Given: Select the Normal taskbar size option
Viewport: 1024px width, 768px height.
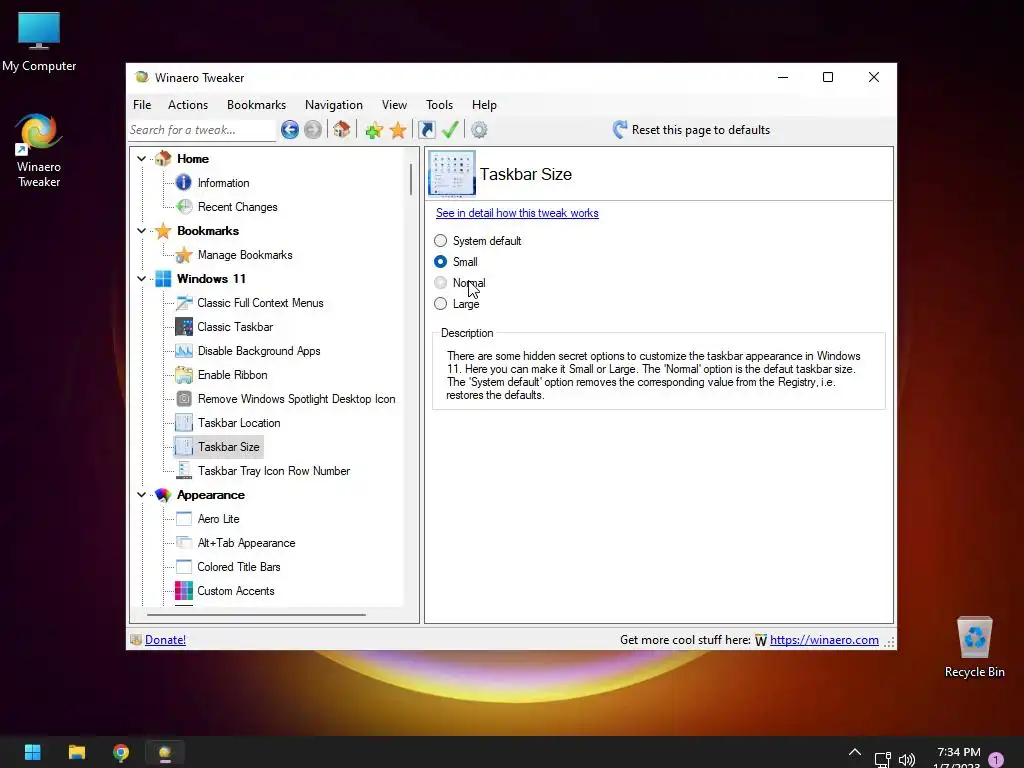Looking at the screenshot, I should [x=441, y=283].
